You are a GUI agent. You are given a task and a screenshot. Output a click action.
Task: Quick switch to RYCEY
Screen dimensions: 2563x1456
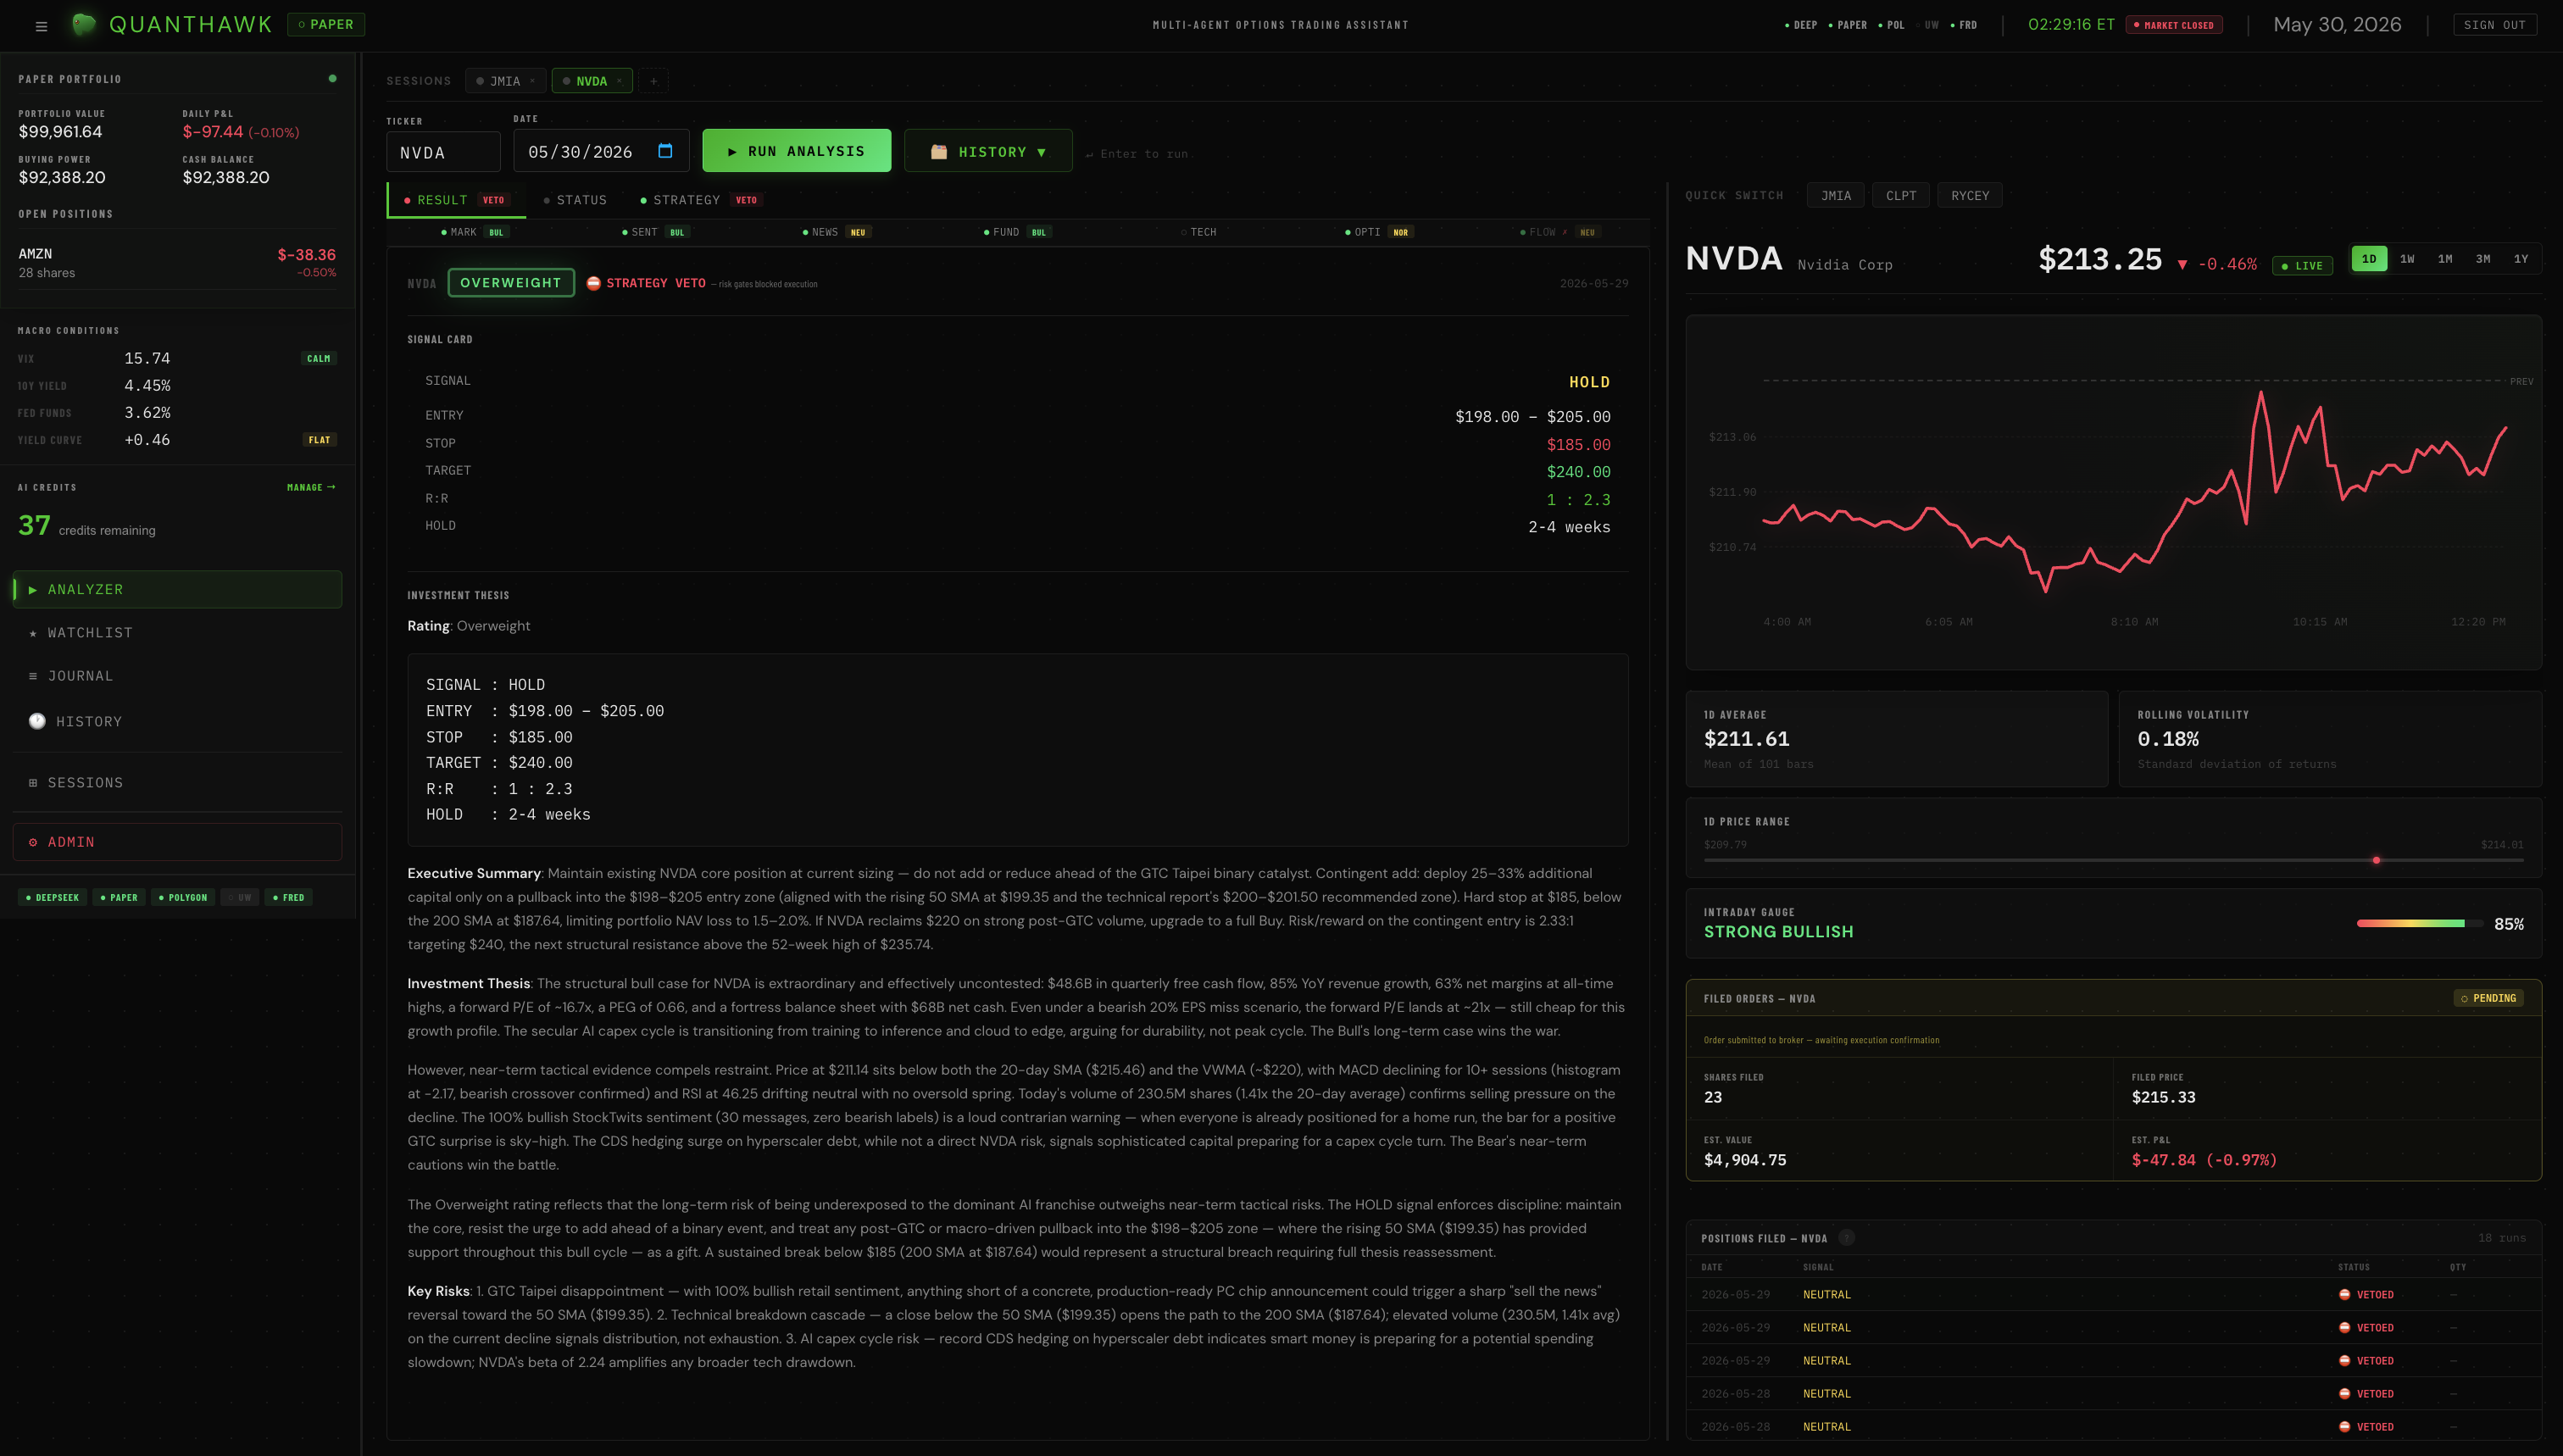[x=1970, y=196]
